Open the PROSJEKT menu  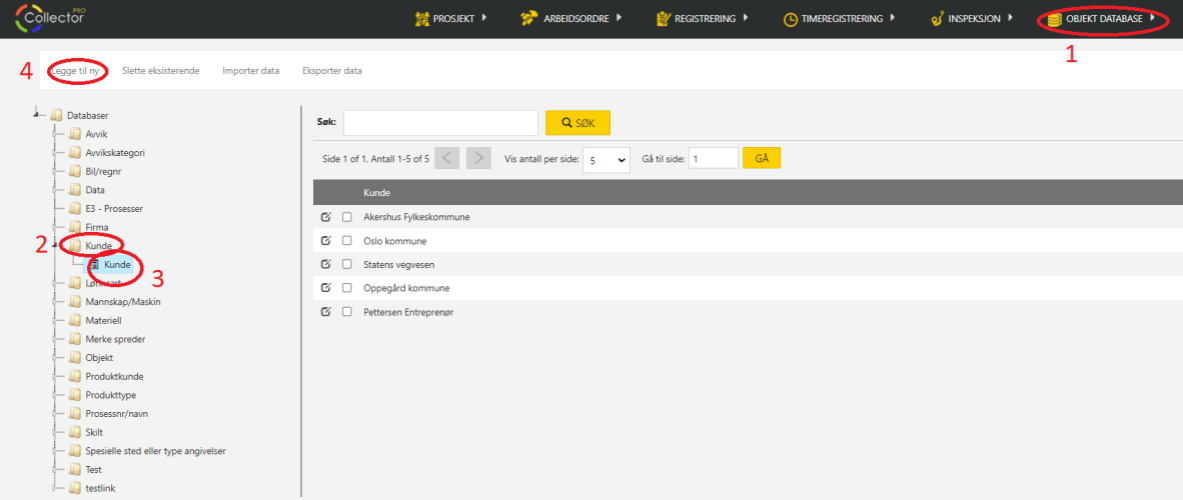(x=454, y=20)
